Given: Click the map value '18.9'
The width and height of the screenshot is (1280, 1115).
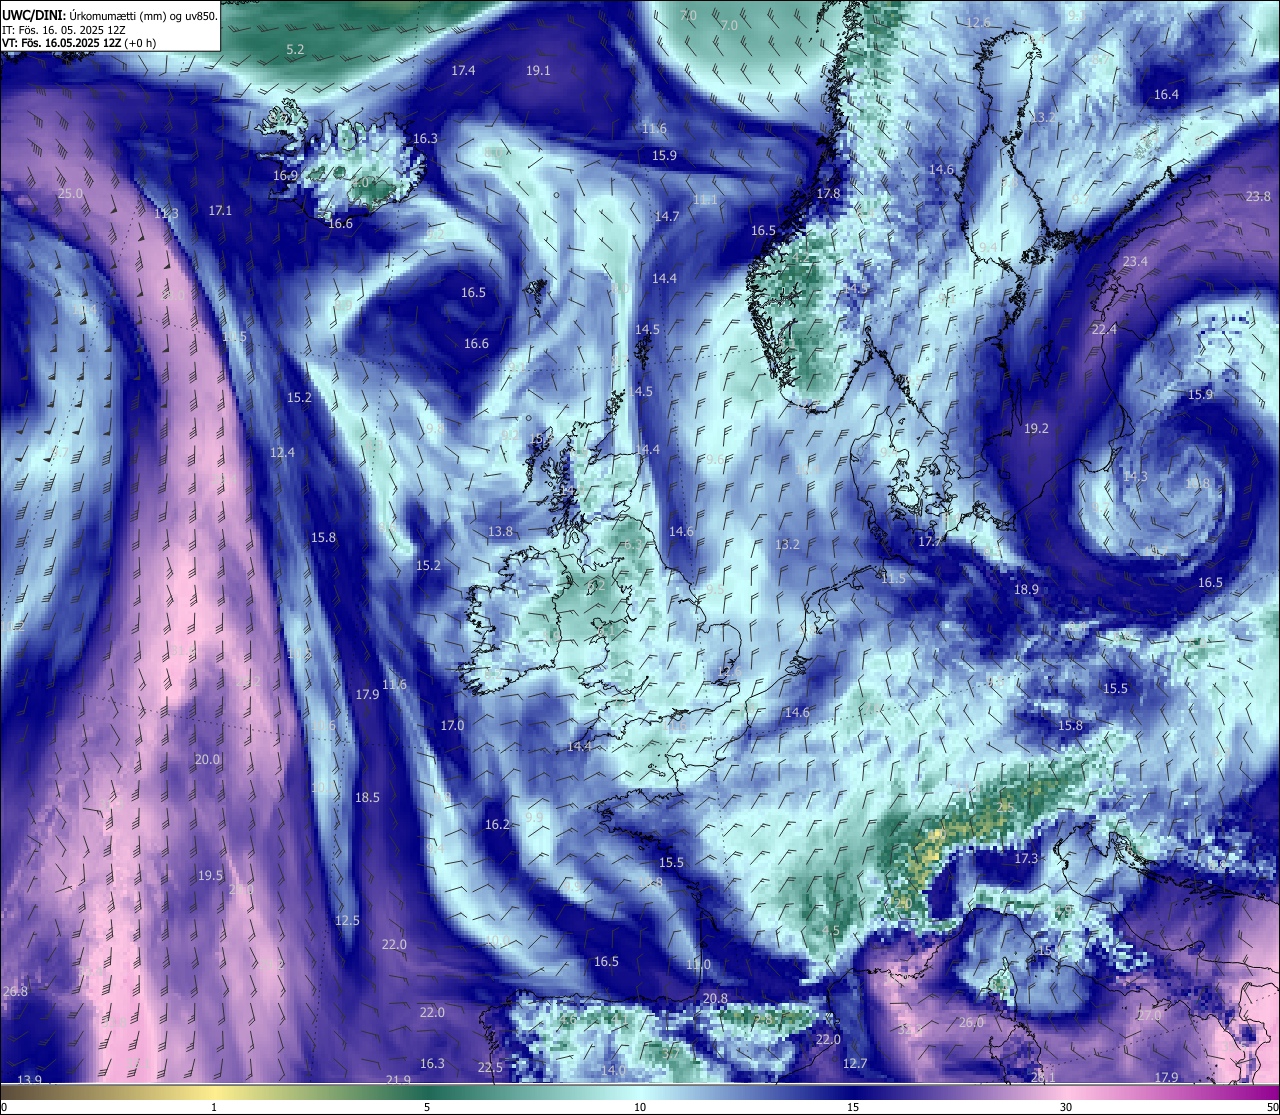Looking at the screenshot, I should [1026, 590].
